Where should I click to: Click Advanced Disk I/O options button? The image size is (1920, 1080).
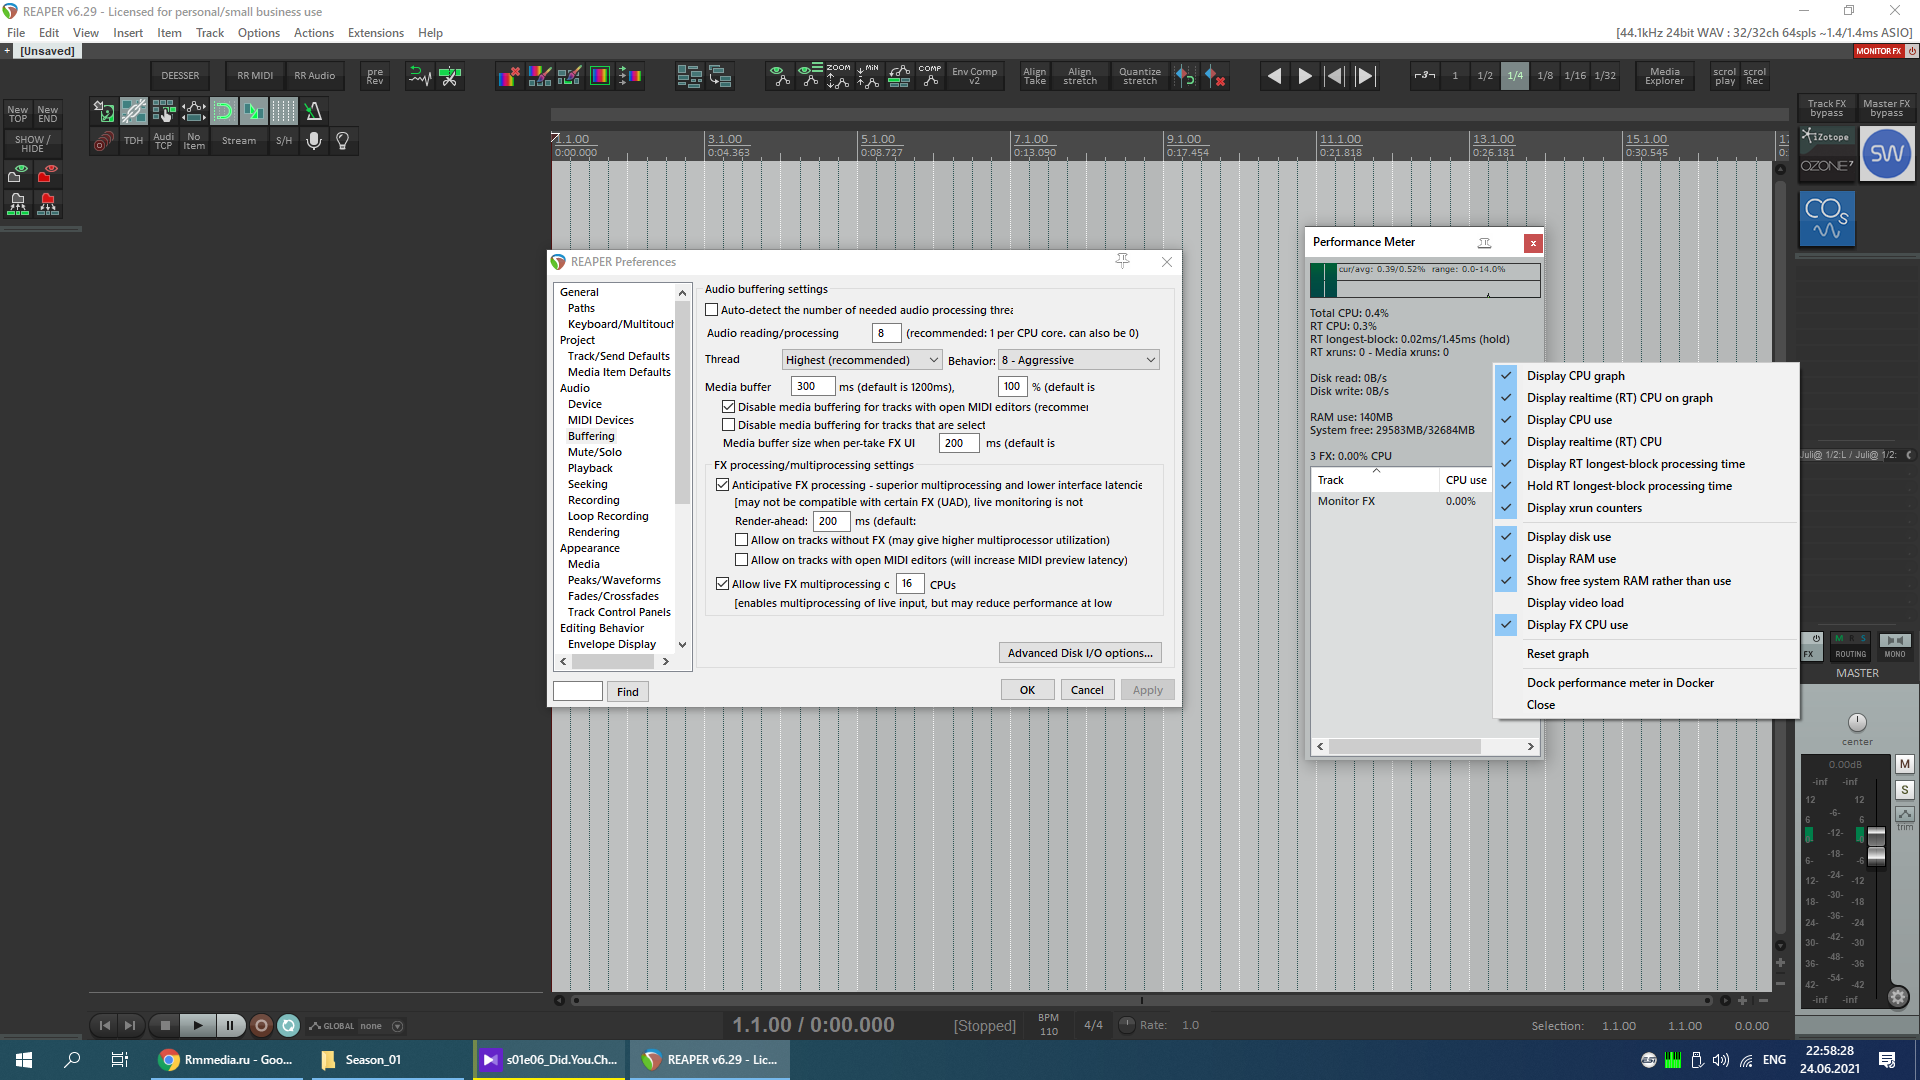click(x=1079, y=653)
